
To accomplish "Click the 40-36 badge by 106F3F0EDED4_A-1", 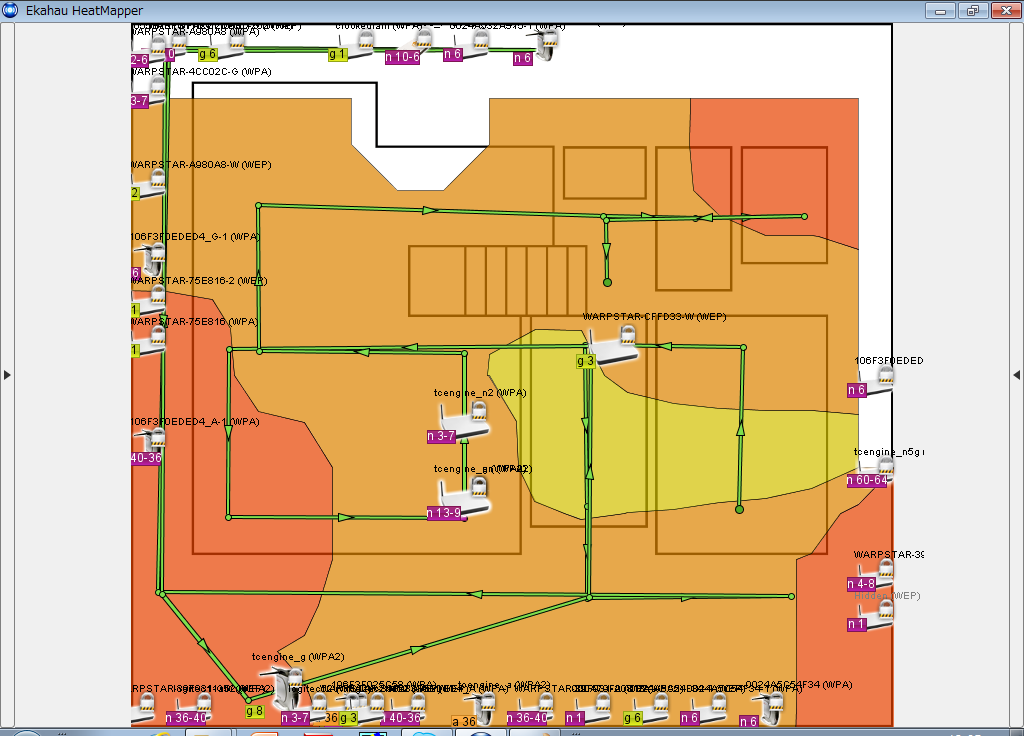I will tap(146, 458).
